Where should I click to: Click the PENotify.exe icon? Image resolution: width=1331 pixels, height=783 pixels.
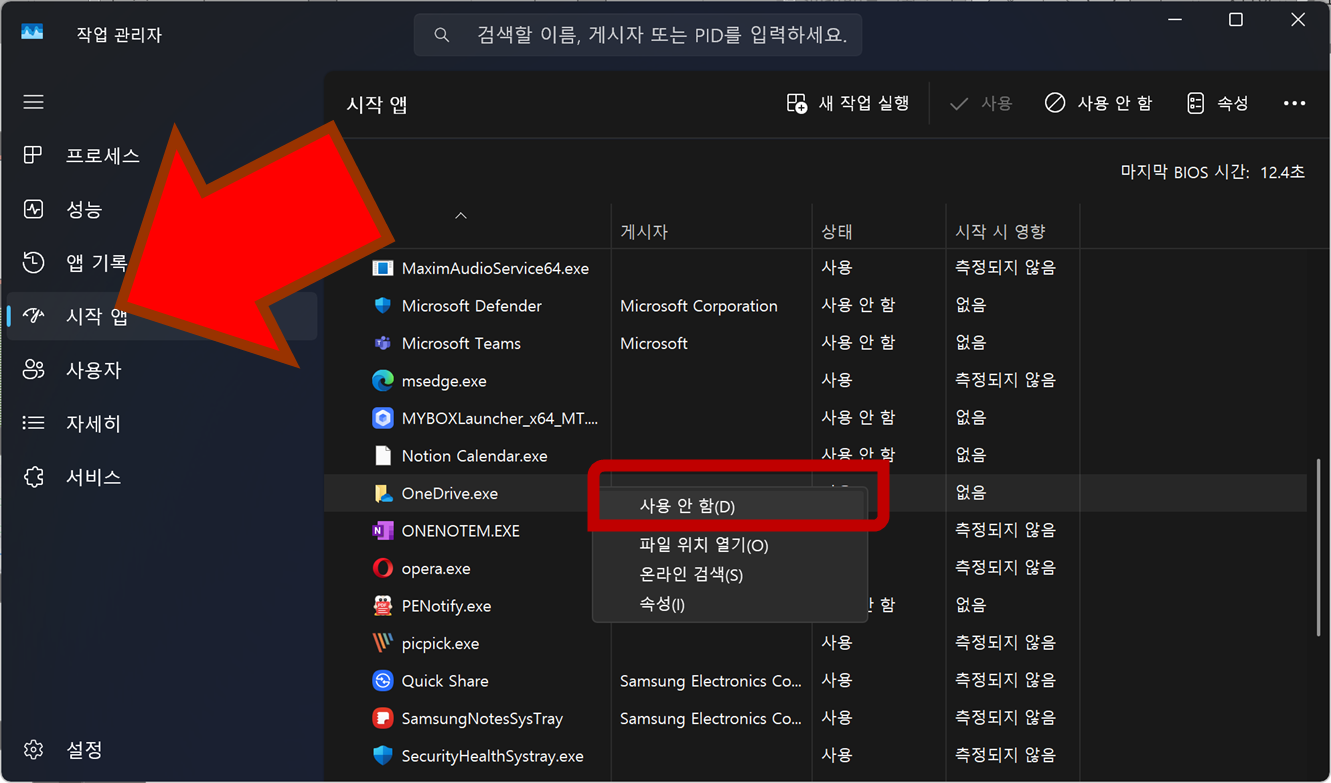click(383, 606)
